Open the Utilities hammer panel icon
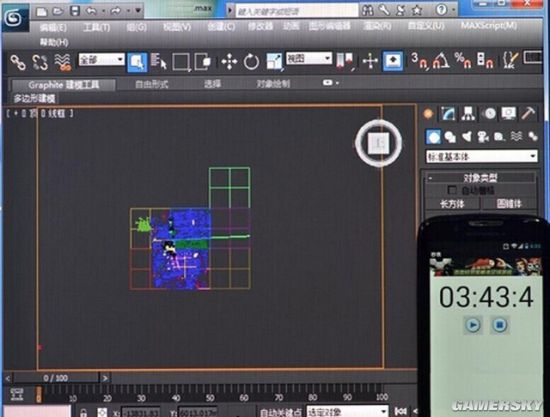 tap(528, 113)
